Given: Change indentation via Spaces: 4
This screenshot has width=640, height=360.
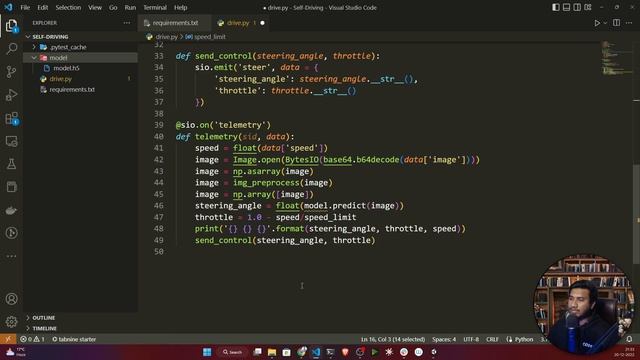Looking at the screenshot, I should [444, 339].
